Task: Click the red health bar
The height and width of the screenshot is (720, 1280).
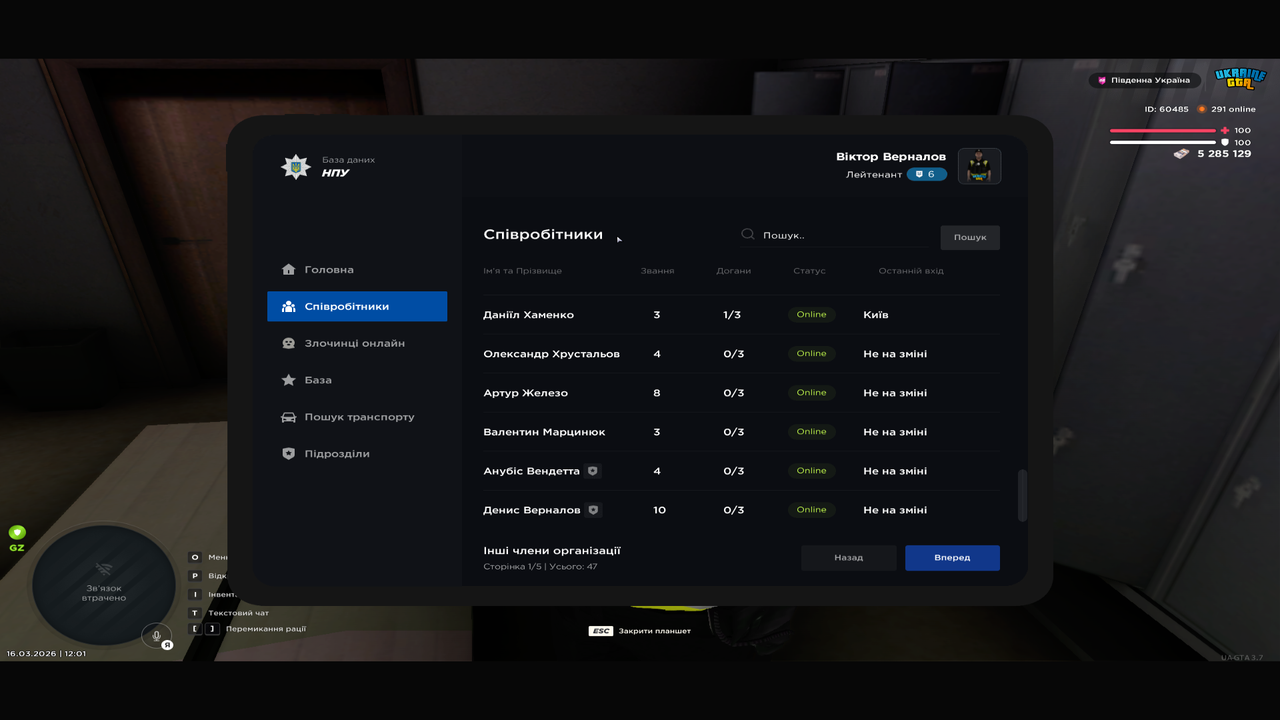Action: 1163,131
